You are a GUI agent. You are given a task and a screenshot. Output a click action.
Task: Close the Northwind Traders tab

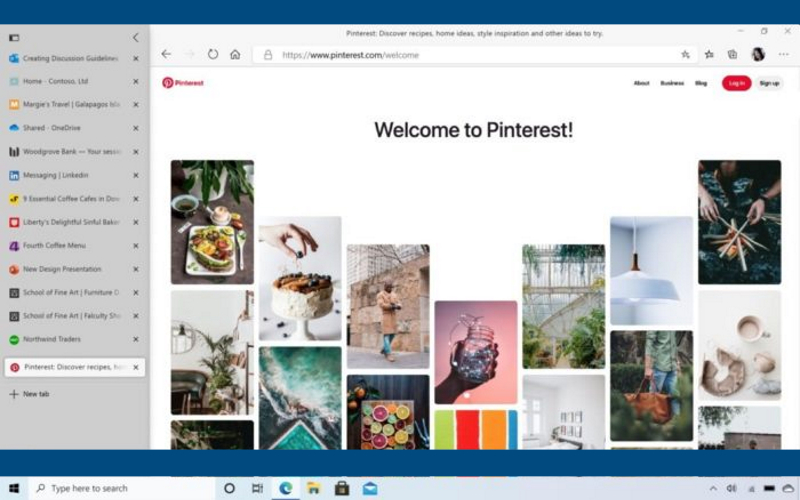[136, 339]
